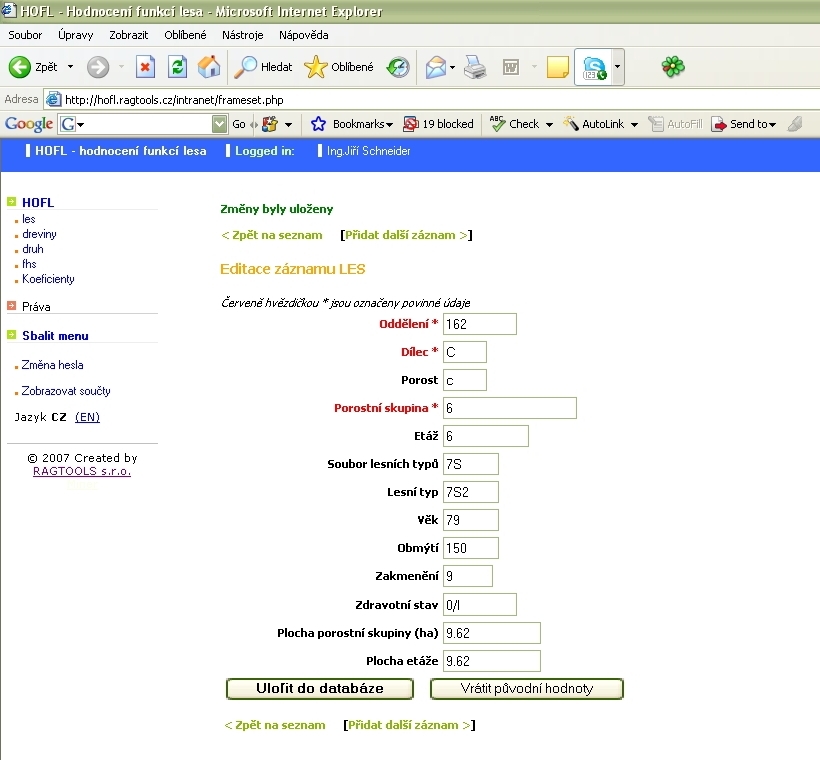The image size is (820, 760).
Task: Click the Zobrazovat součty link
Action: pos(66,391)
